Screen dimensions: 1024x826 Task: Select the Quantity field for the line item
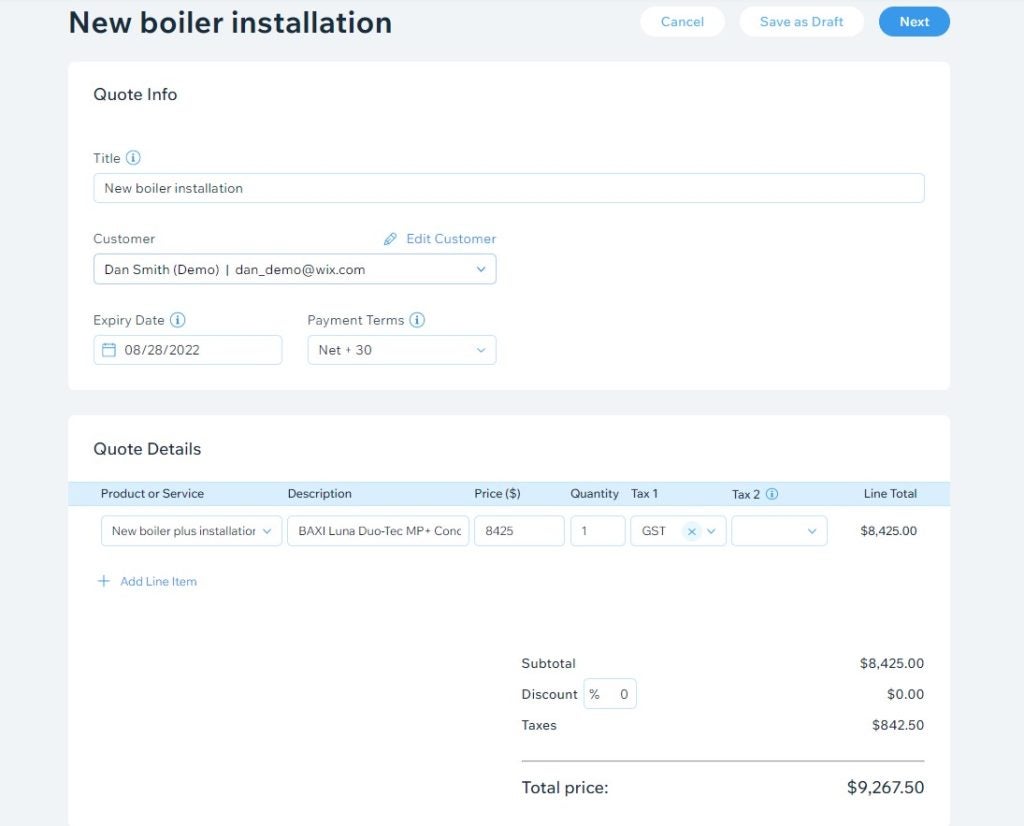click(597, 531)
